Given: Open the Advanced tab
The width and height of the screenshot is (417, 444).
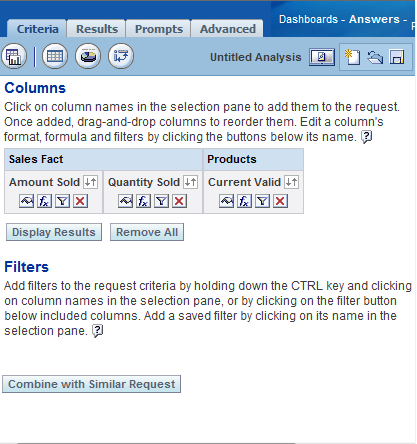Looking at the screenshot, I should [x=228, y=29].
